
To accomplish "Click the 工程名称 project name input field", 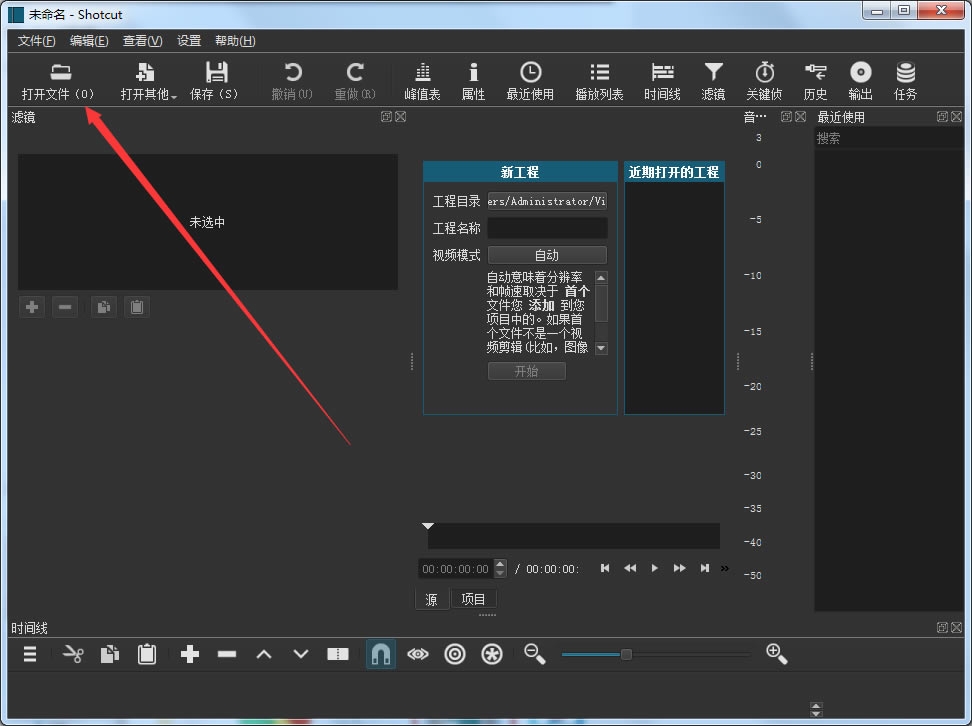I will coord(546,227).
